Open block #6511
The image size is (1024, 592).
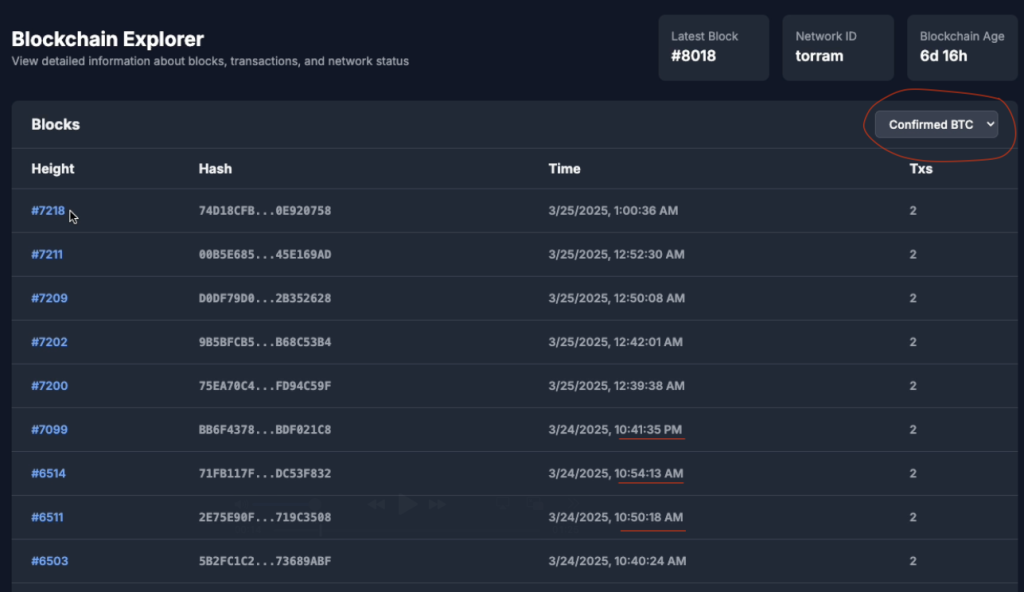[47, 517]
